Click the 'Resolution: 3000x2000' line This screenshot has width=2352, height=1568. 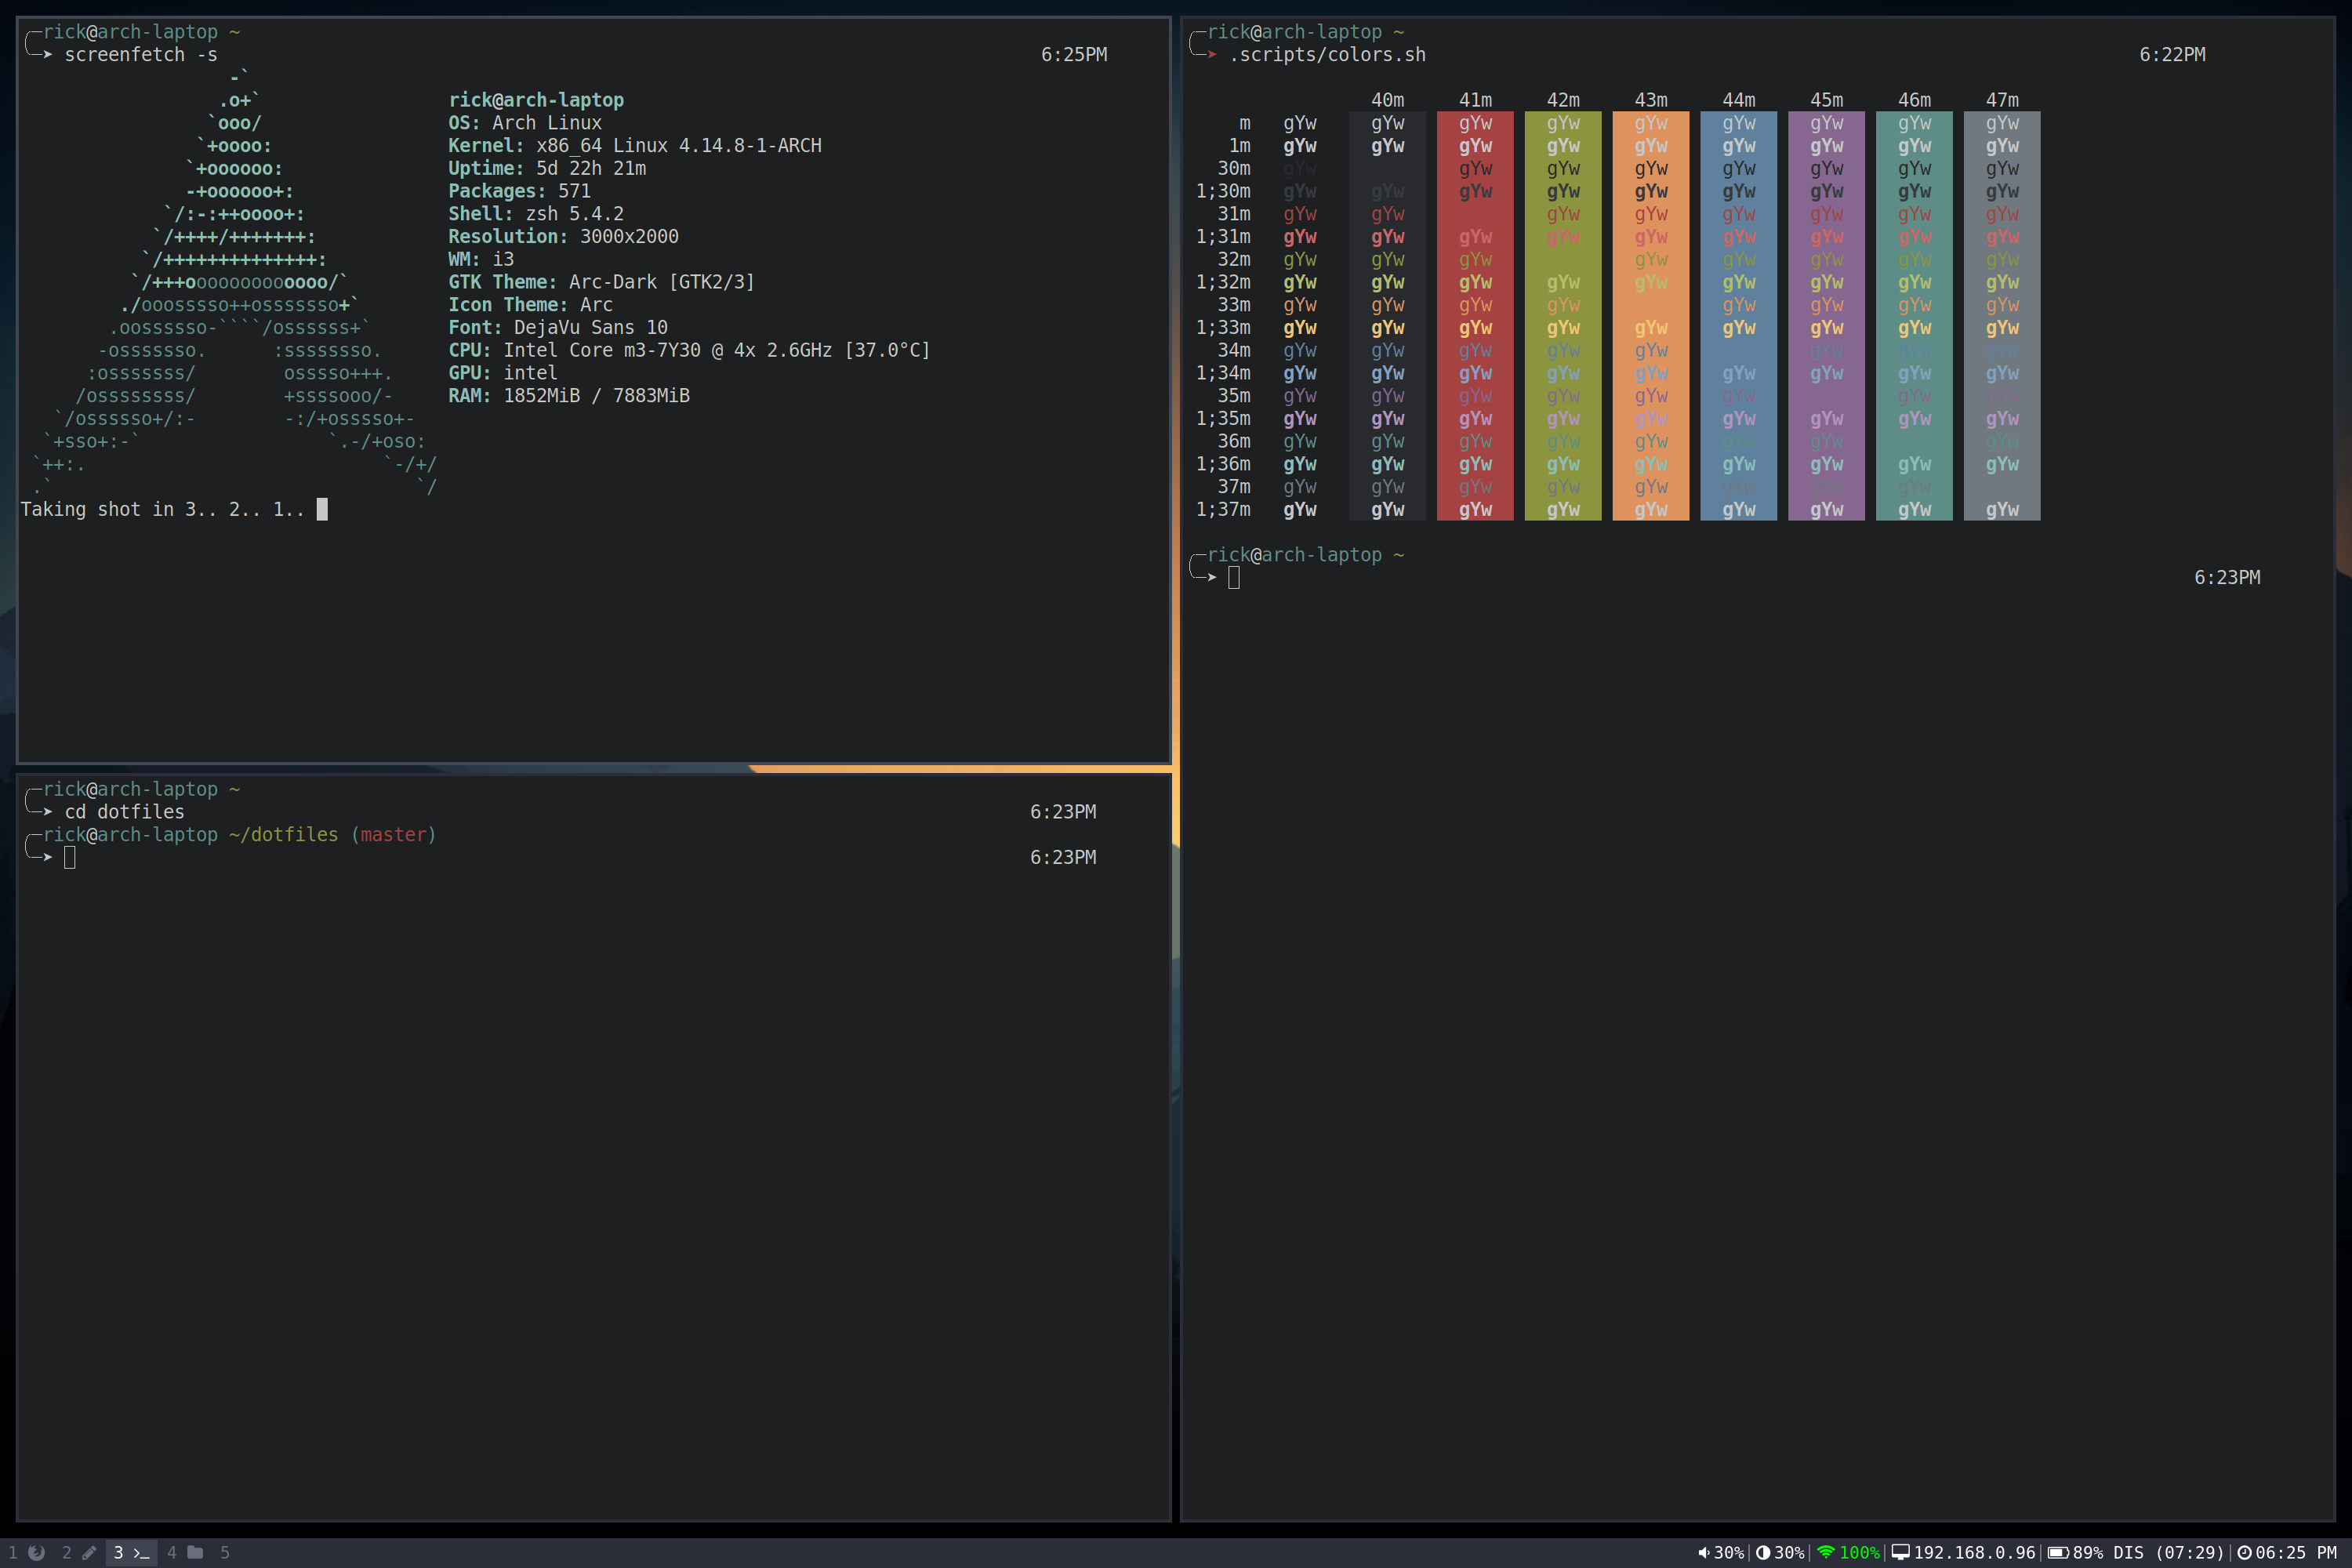click(563, 237)
